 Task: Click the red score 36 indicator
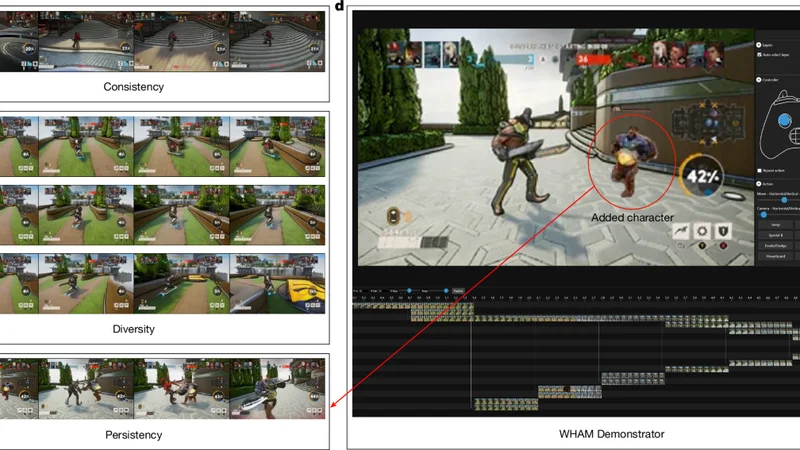coord(593,59)
